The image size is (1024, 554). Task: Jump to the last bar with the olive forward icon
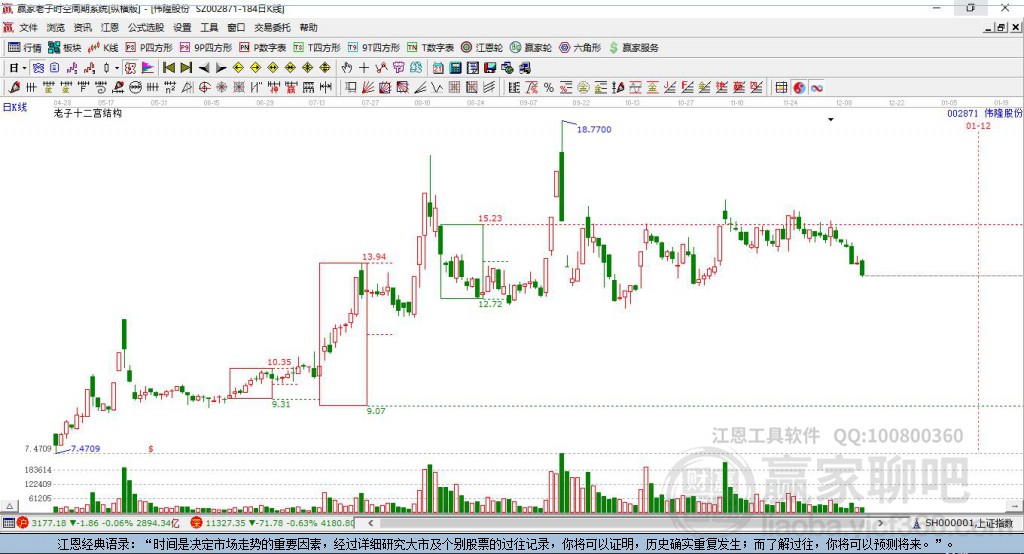[186, 68]
